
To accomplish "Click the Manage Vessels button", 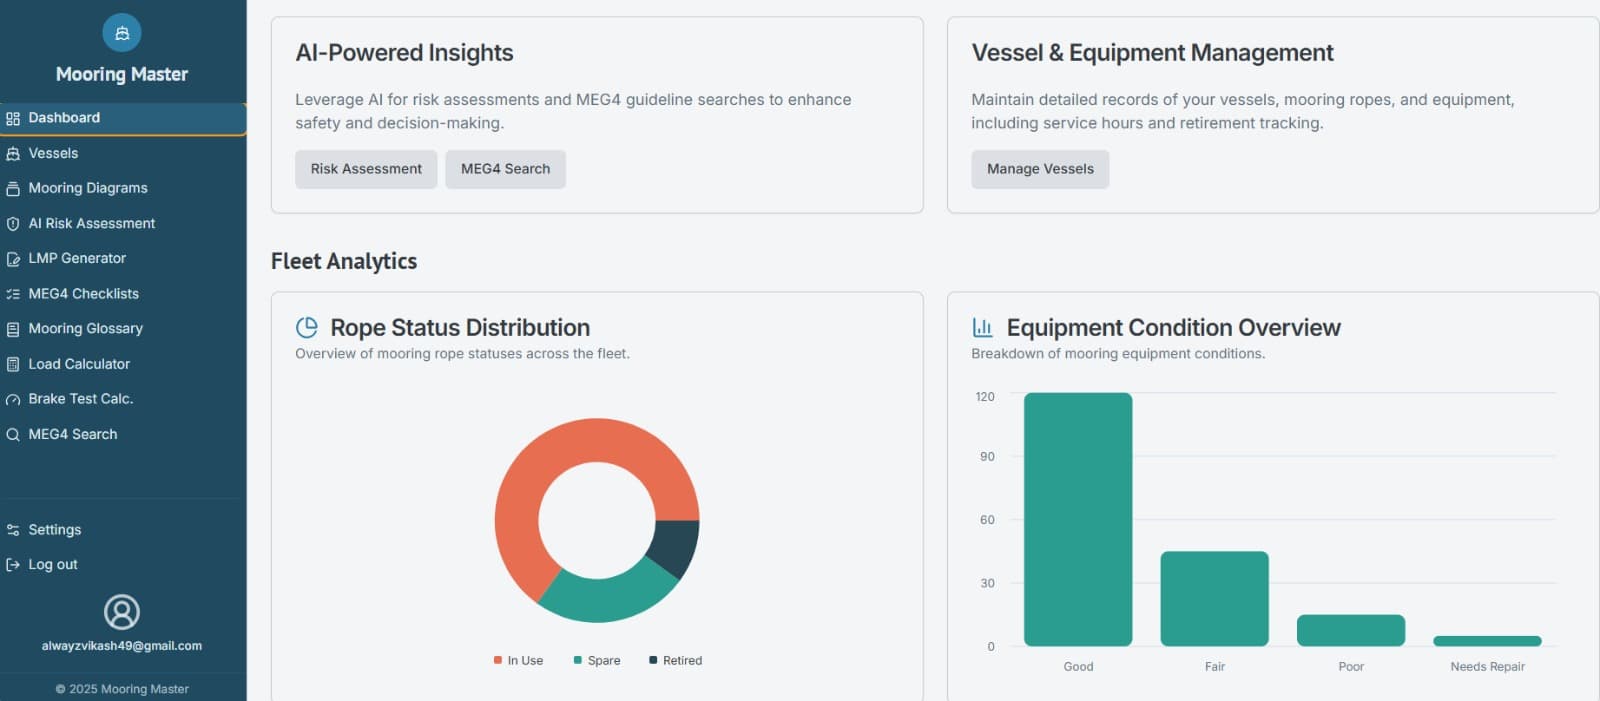I will (x=1040, y=169).
